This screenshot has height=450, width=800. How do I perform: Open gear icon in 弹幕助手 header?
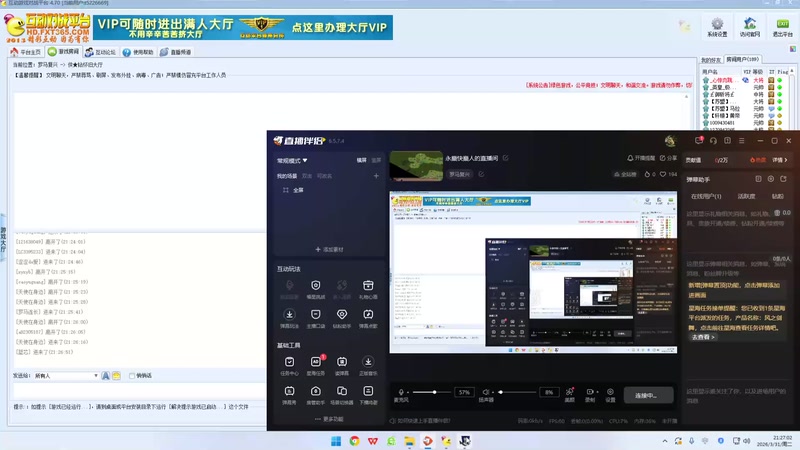pyautogui.click(x=771, y=179)
